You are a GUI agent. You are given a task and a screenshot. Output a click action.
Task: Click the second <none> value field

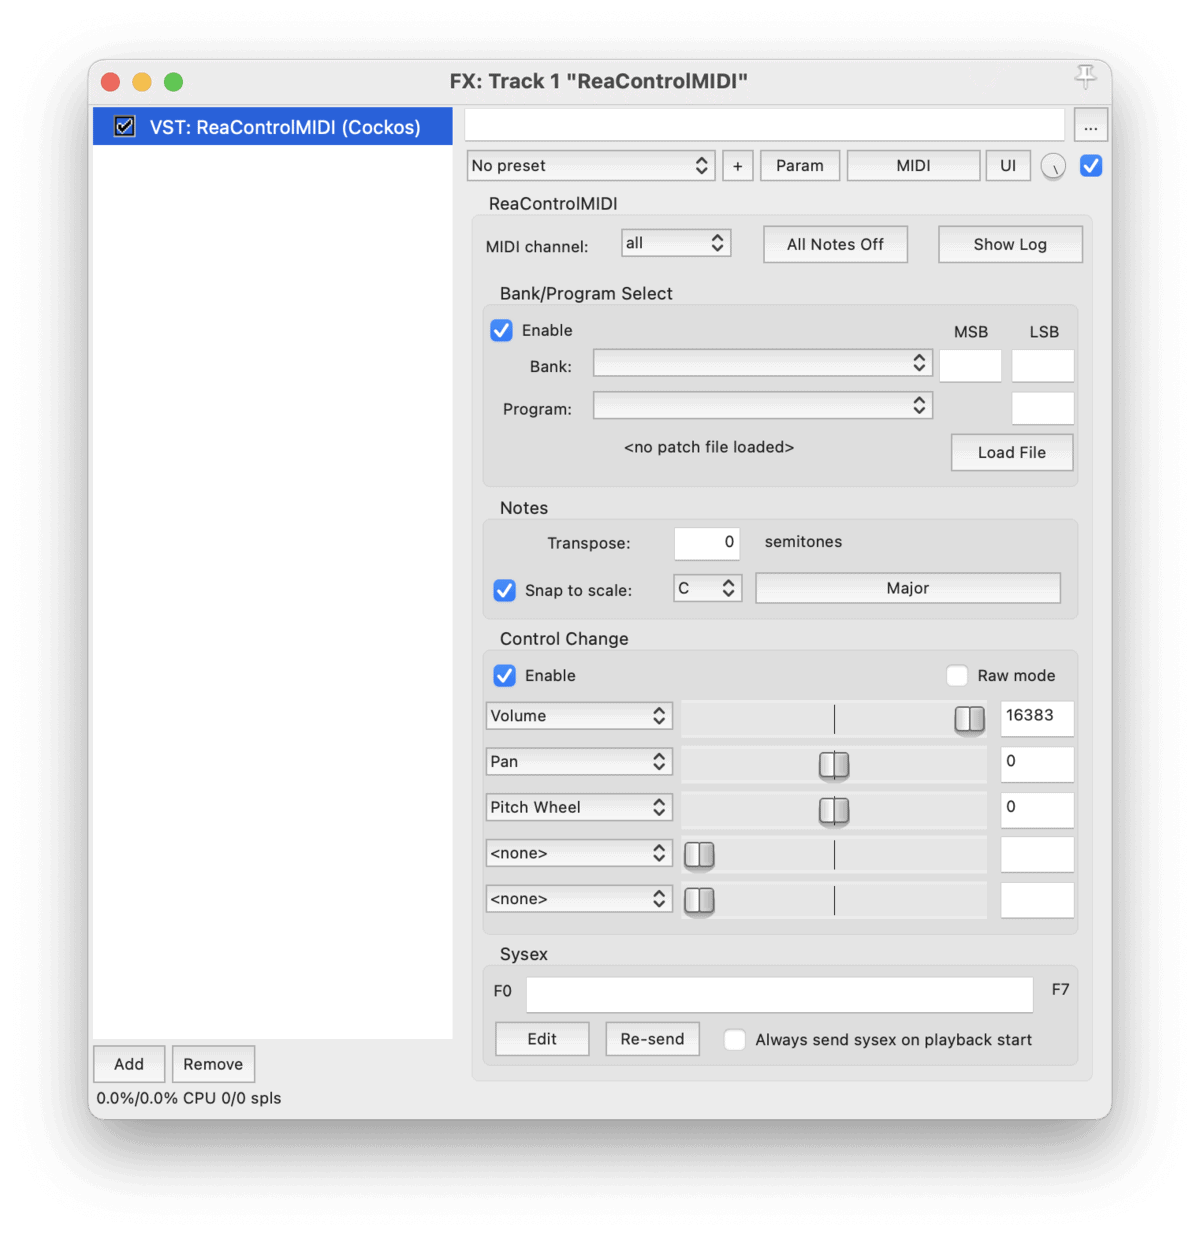point(1037,900)
